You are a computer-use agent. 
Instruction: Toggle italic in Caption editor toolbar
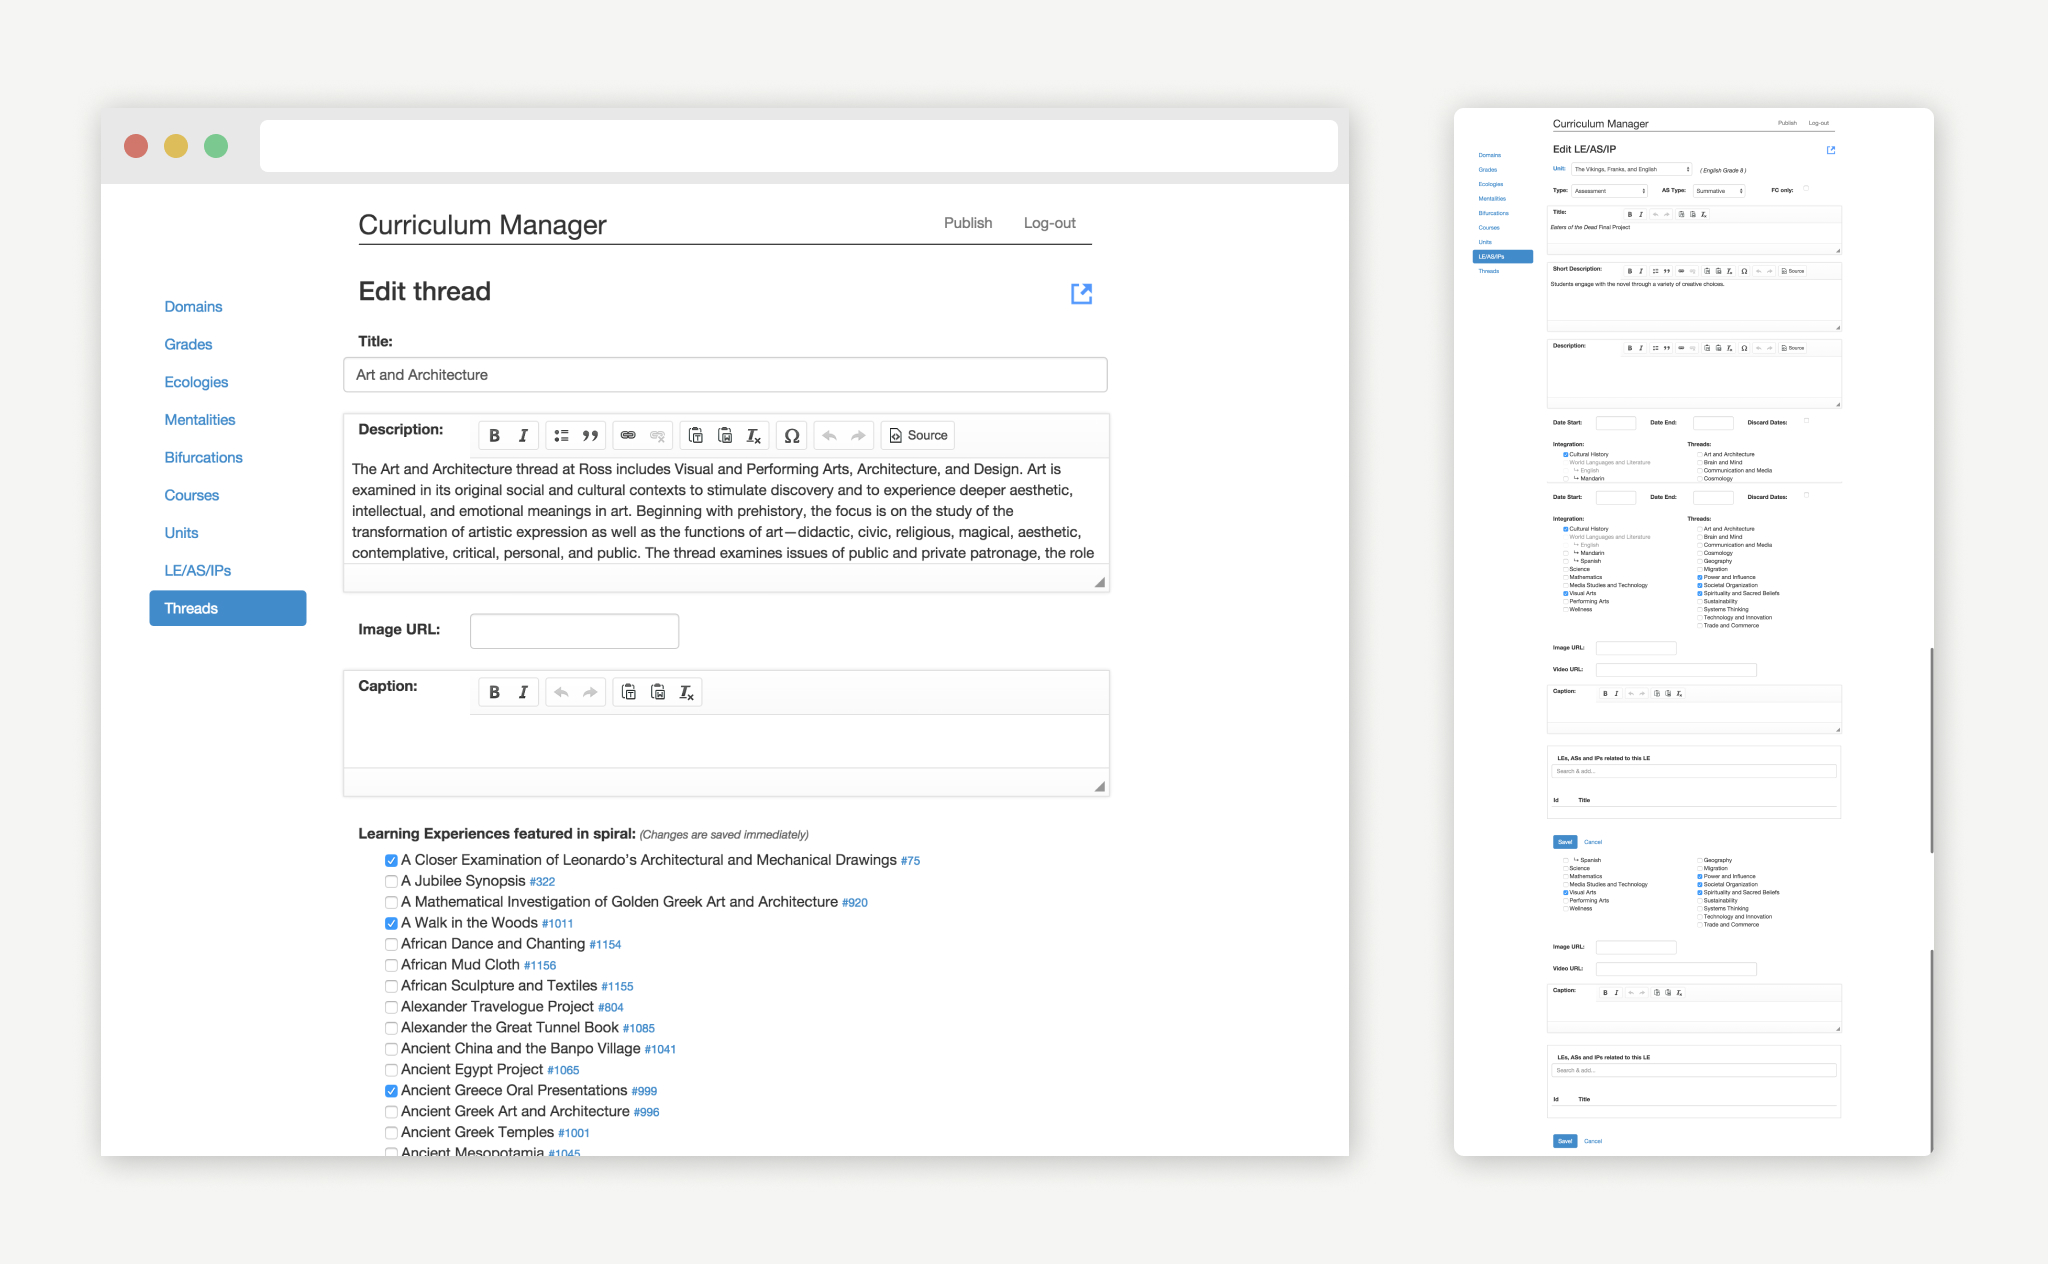point(523,692)
